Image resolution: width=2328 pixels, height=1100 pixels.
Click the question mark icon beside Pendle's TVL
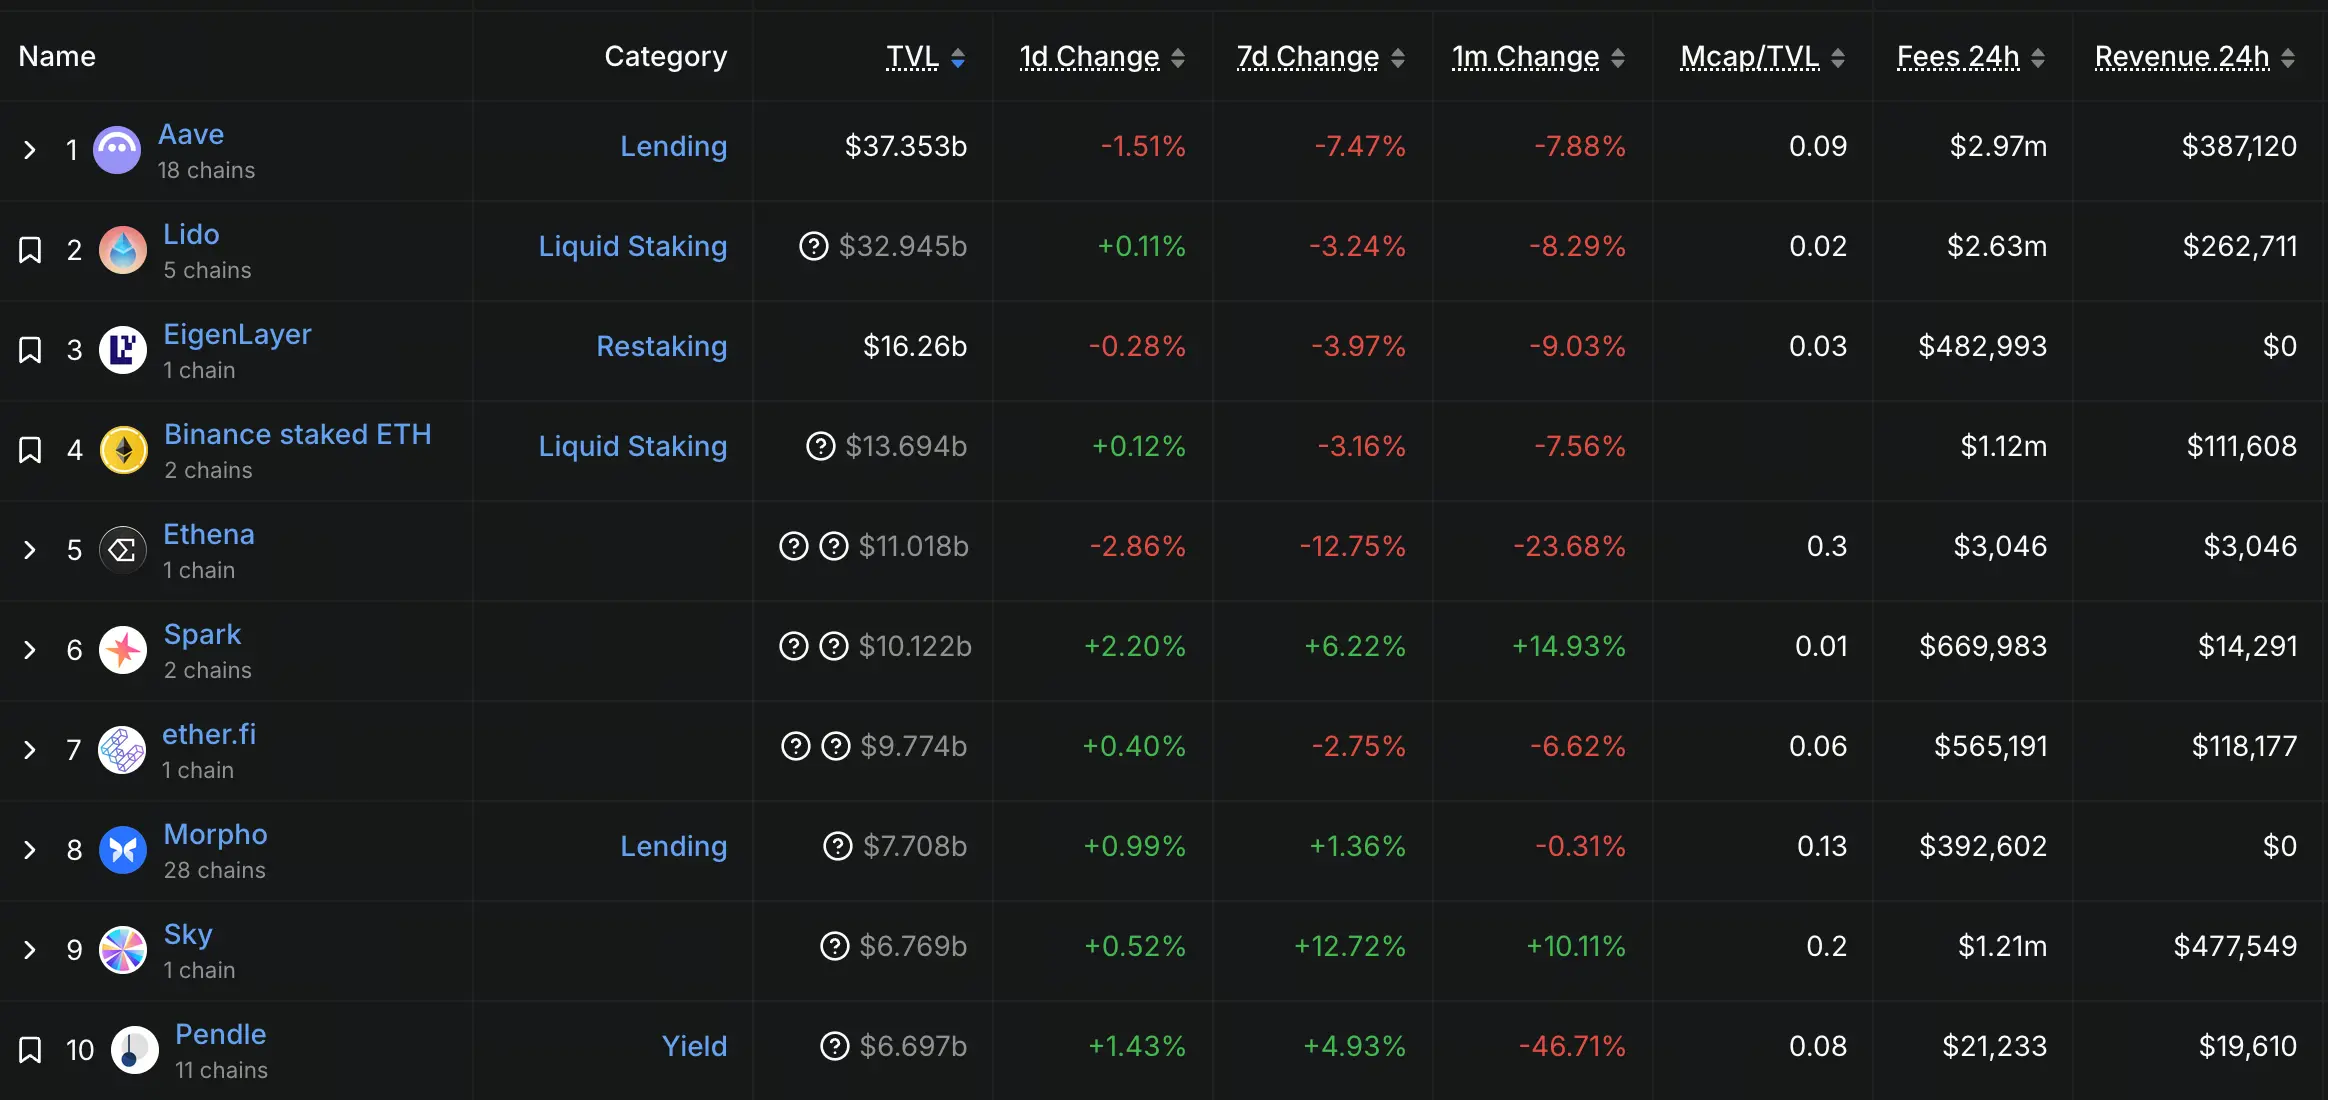pos(835,1046)
